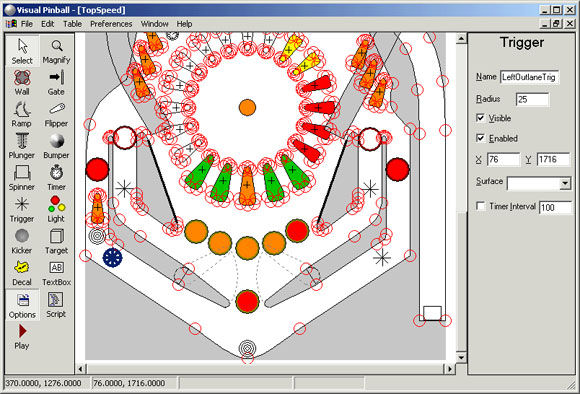The width and height of the screenshot is (580, 394).
Task: Click the horizontal scrollbar right arrow
Action: pyautogui.click(x=449, y=369)
